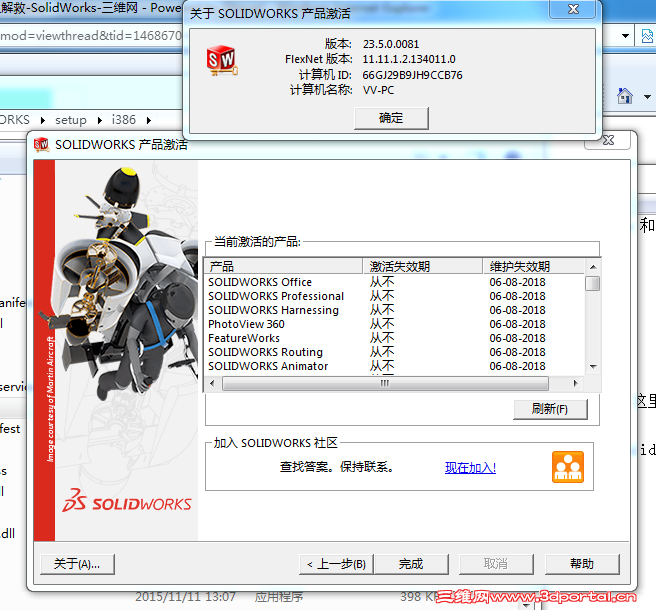
Task: Click the 66GJ29B9JH9CCB76 computer ID text
Action: pyautogui.click(x=413, y=75)
